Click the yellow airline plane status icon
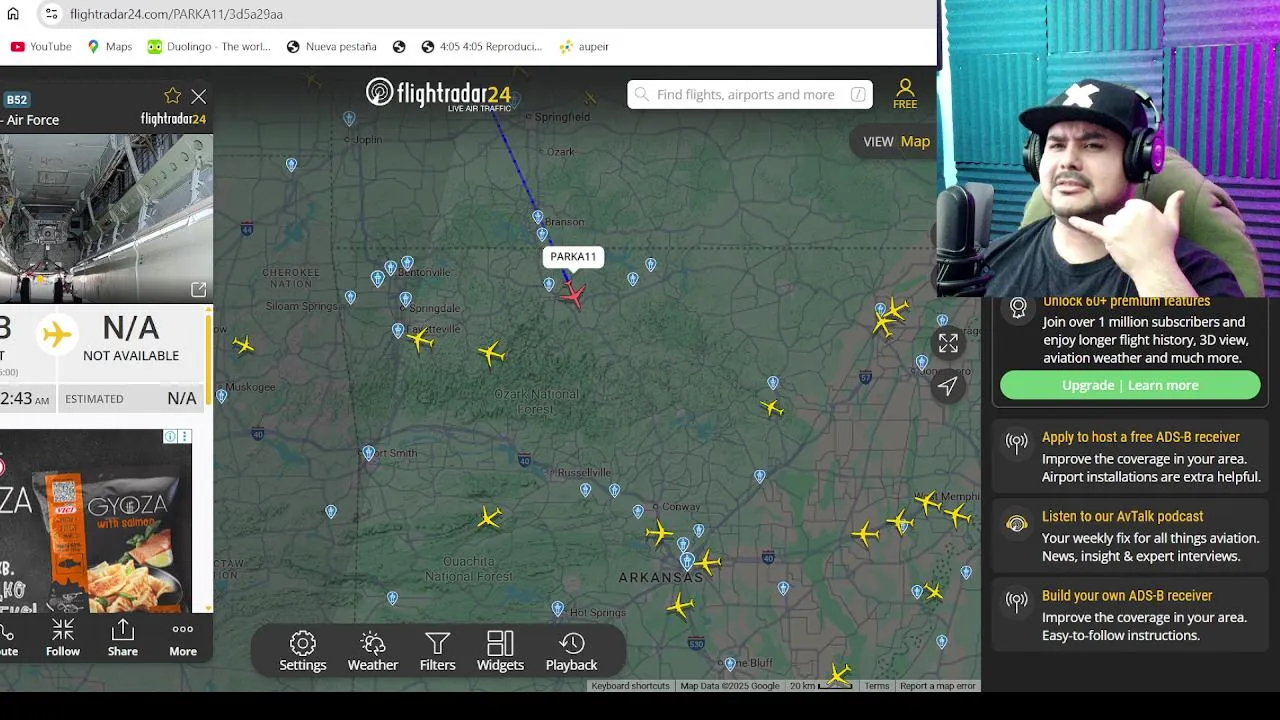 [x=57, y=333]
